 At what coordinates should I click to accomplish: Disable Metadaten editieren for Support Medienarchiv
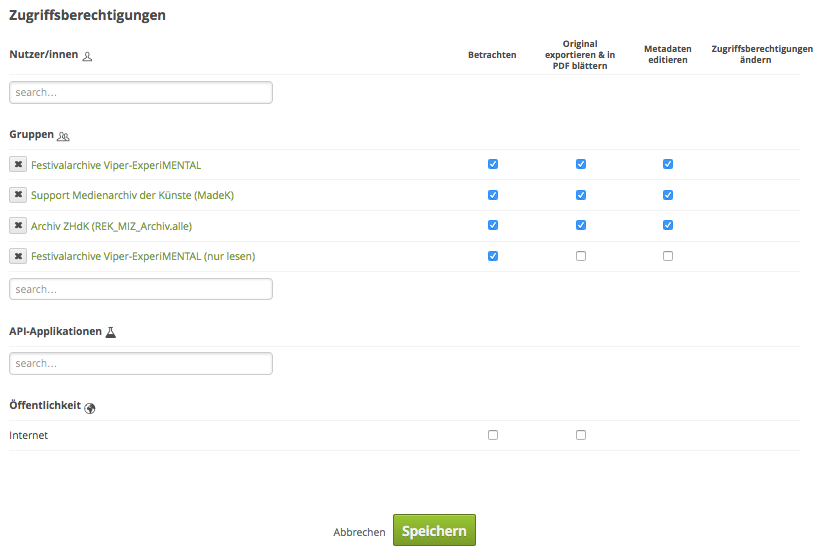pyautogui.click(x=668, y=195)
